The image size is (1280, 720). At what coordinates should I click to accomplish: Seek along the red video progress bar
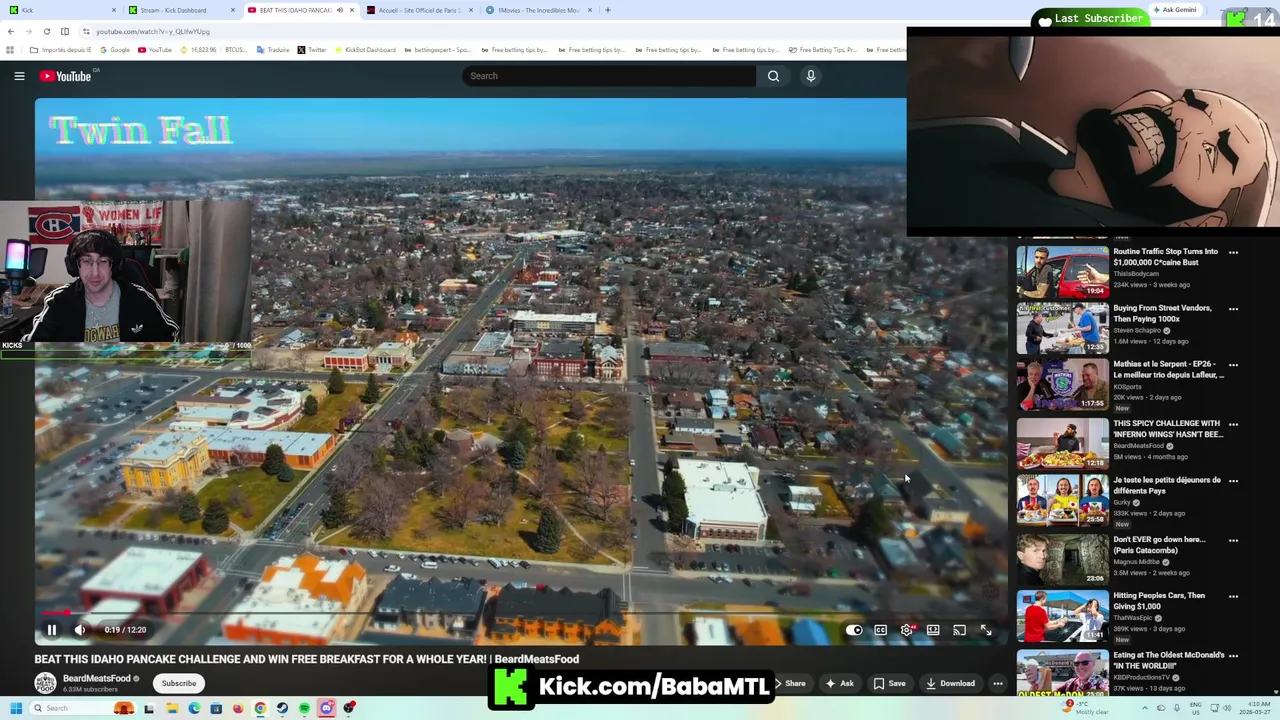pyautogui.click(x=520, y=613)
